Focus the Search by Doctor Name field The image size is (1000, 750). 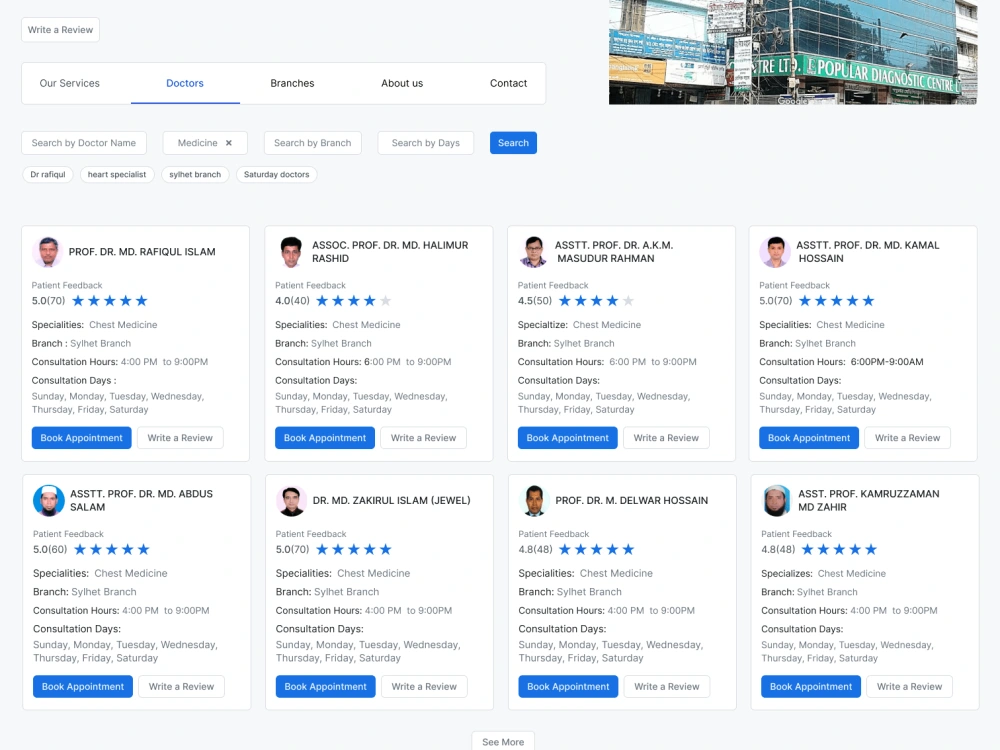(84, 143)
